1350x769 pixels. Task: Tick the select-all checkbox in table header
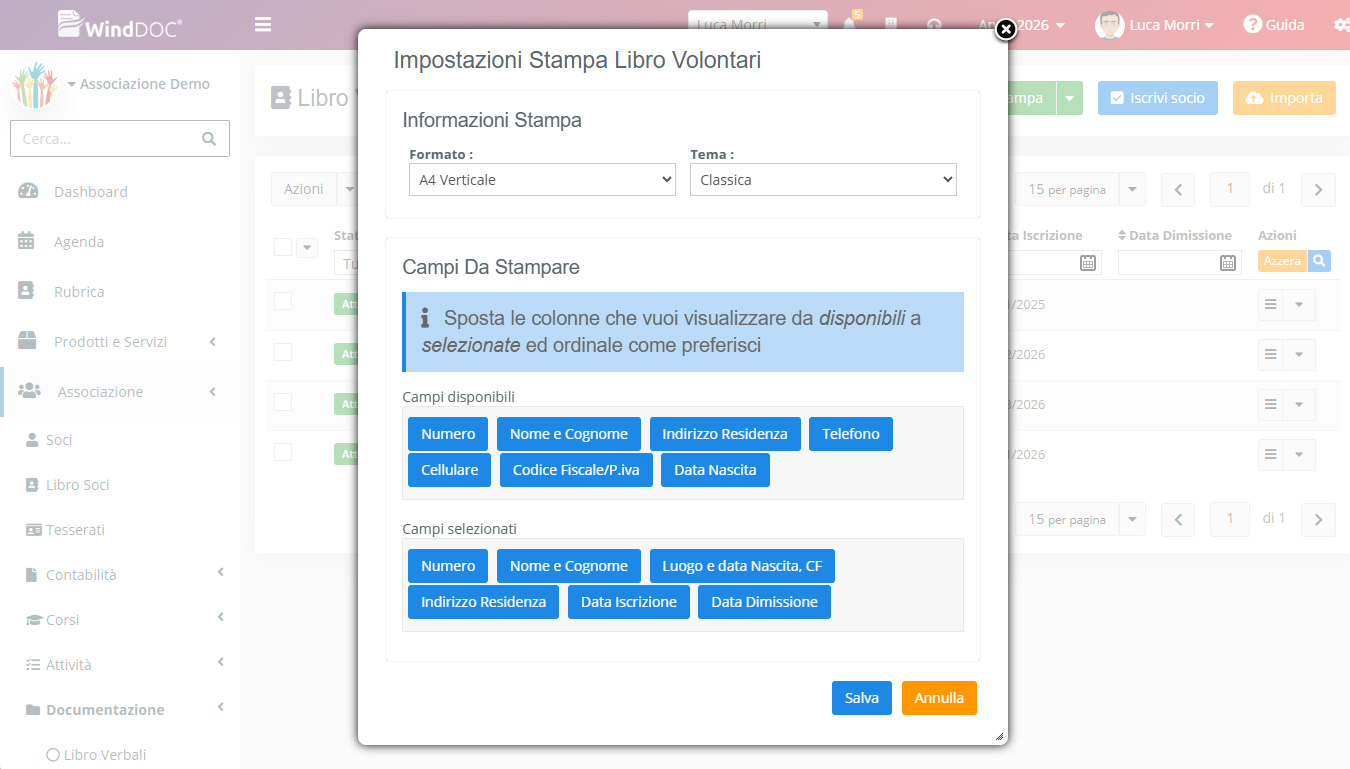coord(283,246)
